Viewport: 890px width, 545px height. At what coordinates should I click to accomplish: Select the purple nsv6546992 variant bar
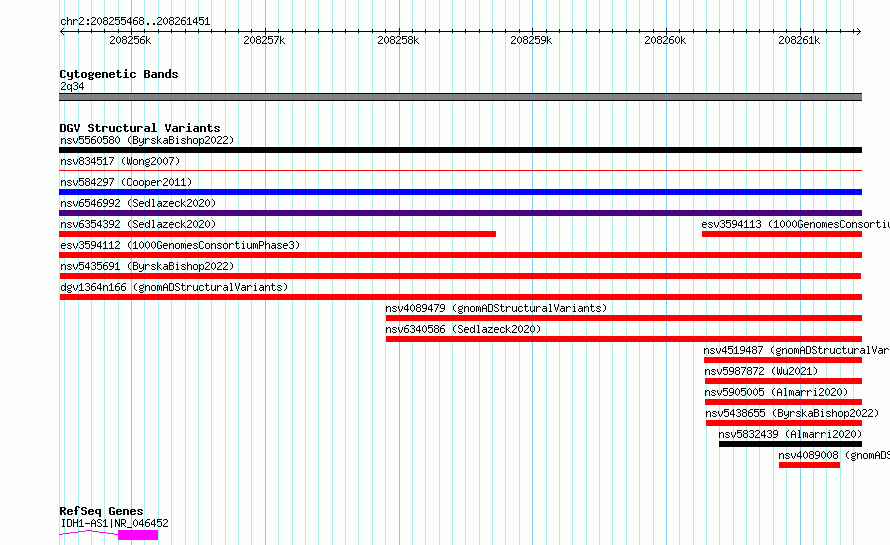[x=460, y=213]
